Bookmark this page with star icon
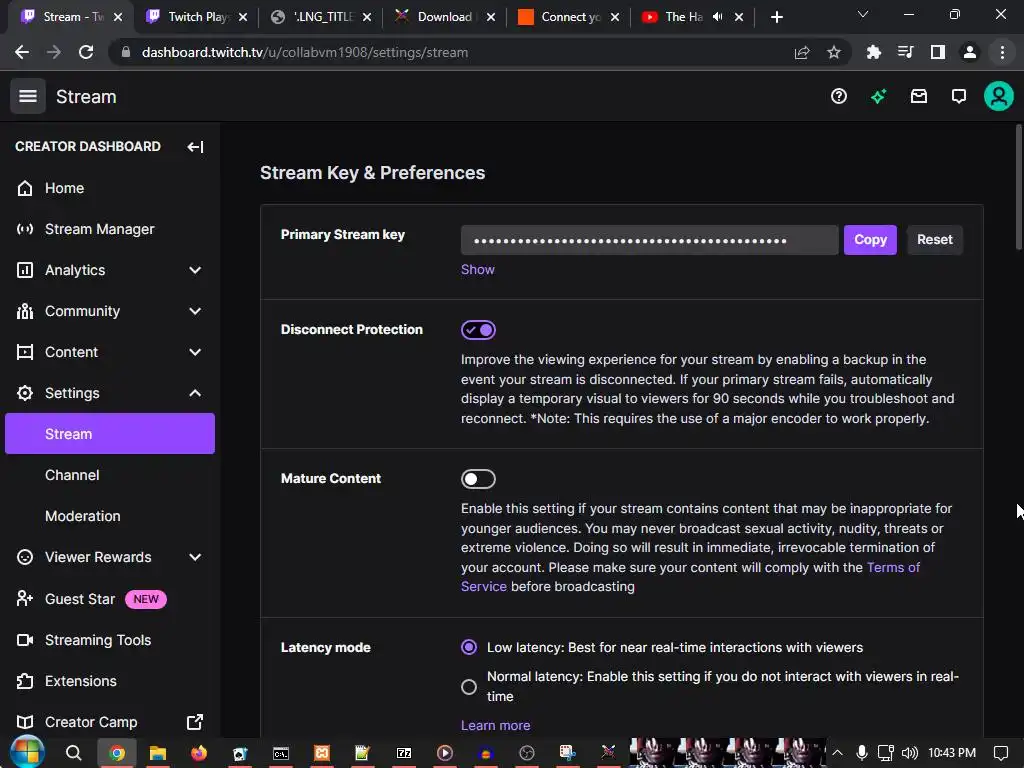Viewport: 1024px width, 768px height. tap(833, 52)
